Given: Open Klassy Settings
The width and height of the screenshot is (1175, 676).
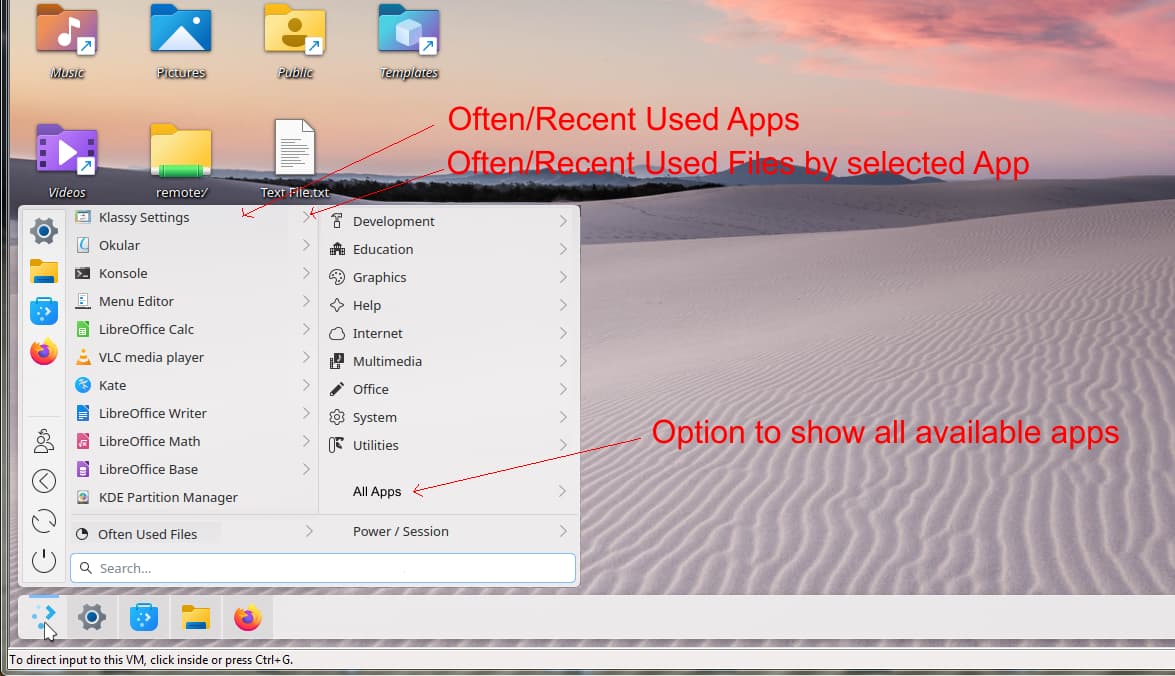Looking at the screenshot, I should pyautogui.click(x=142, y=217).
